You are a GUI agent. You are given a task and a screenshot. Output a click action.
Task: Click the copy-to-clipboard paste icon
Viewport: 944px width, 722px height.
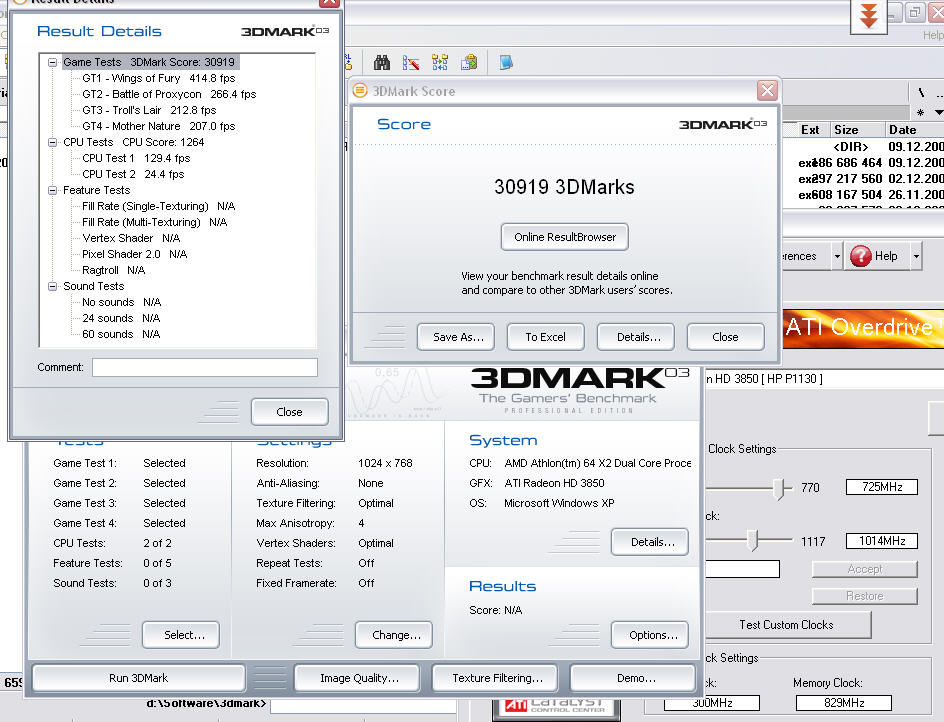point(469,62)
